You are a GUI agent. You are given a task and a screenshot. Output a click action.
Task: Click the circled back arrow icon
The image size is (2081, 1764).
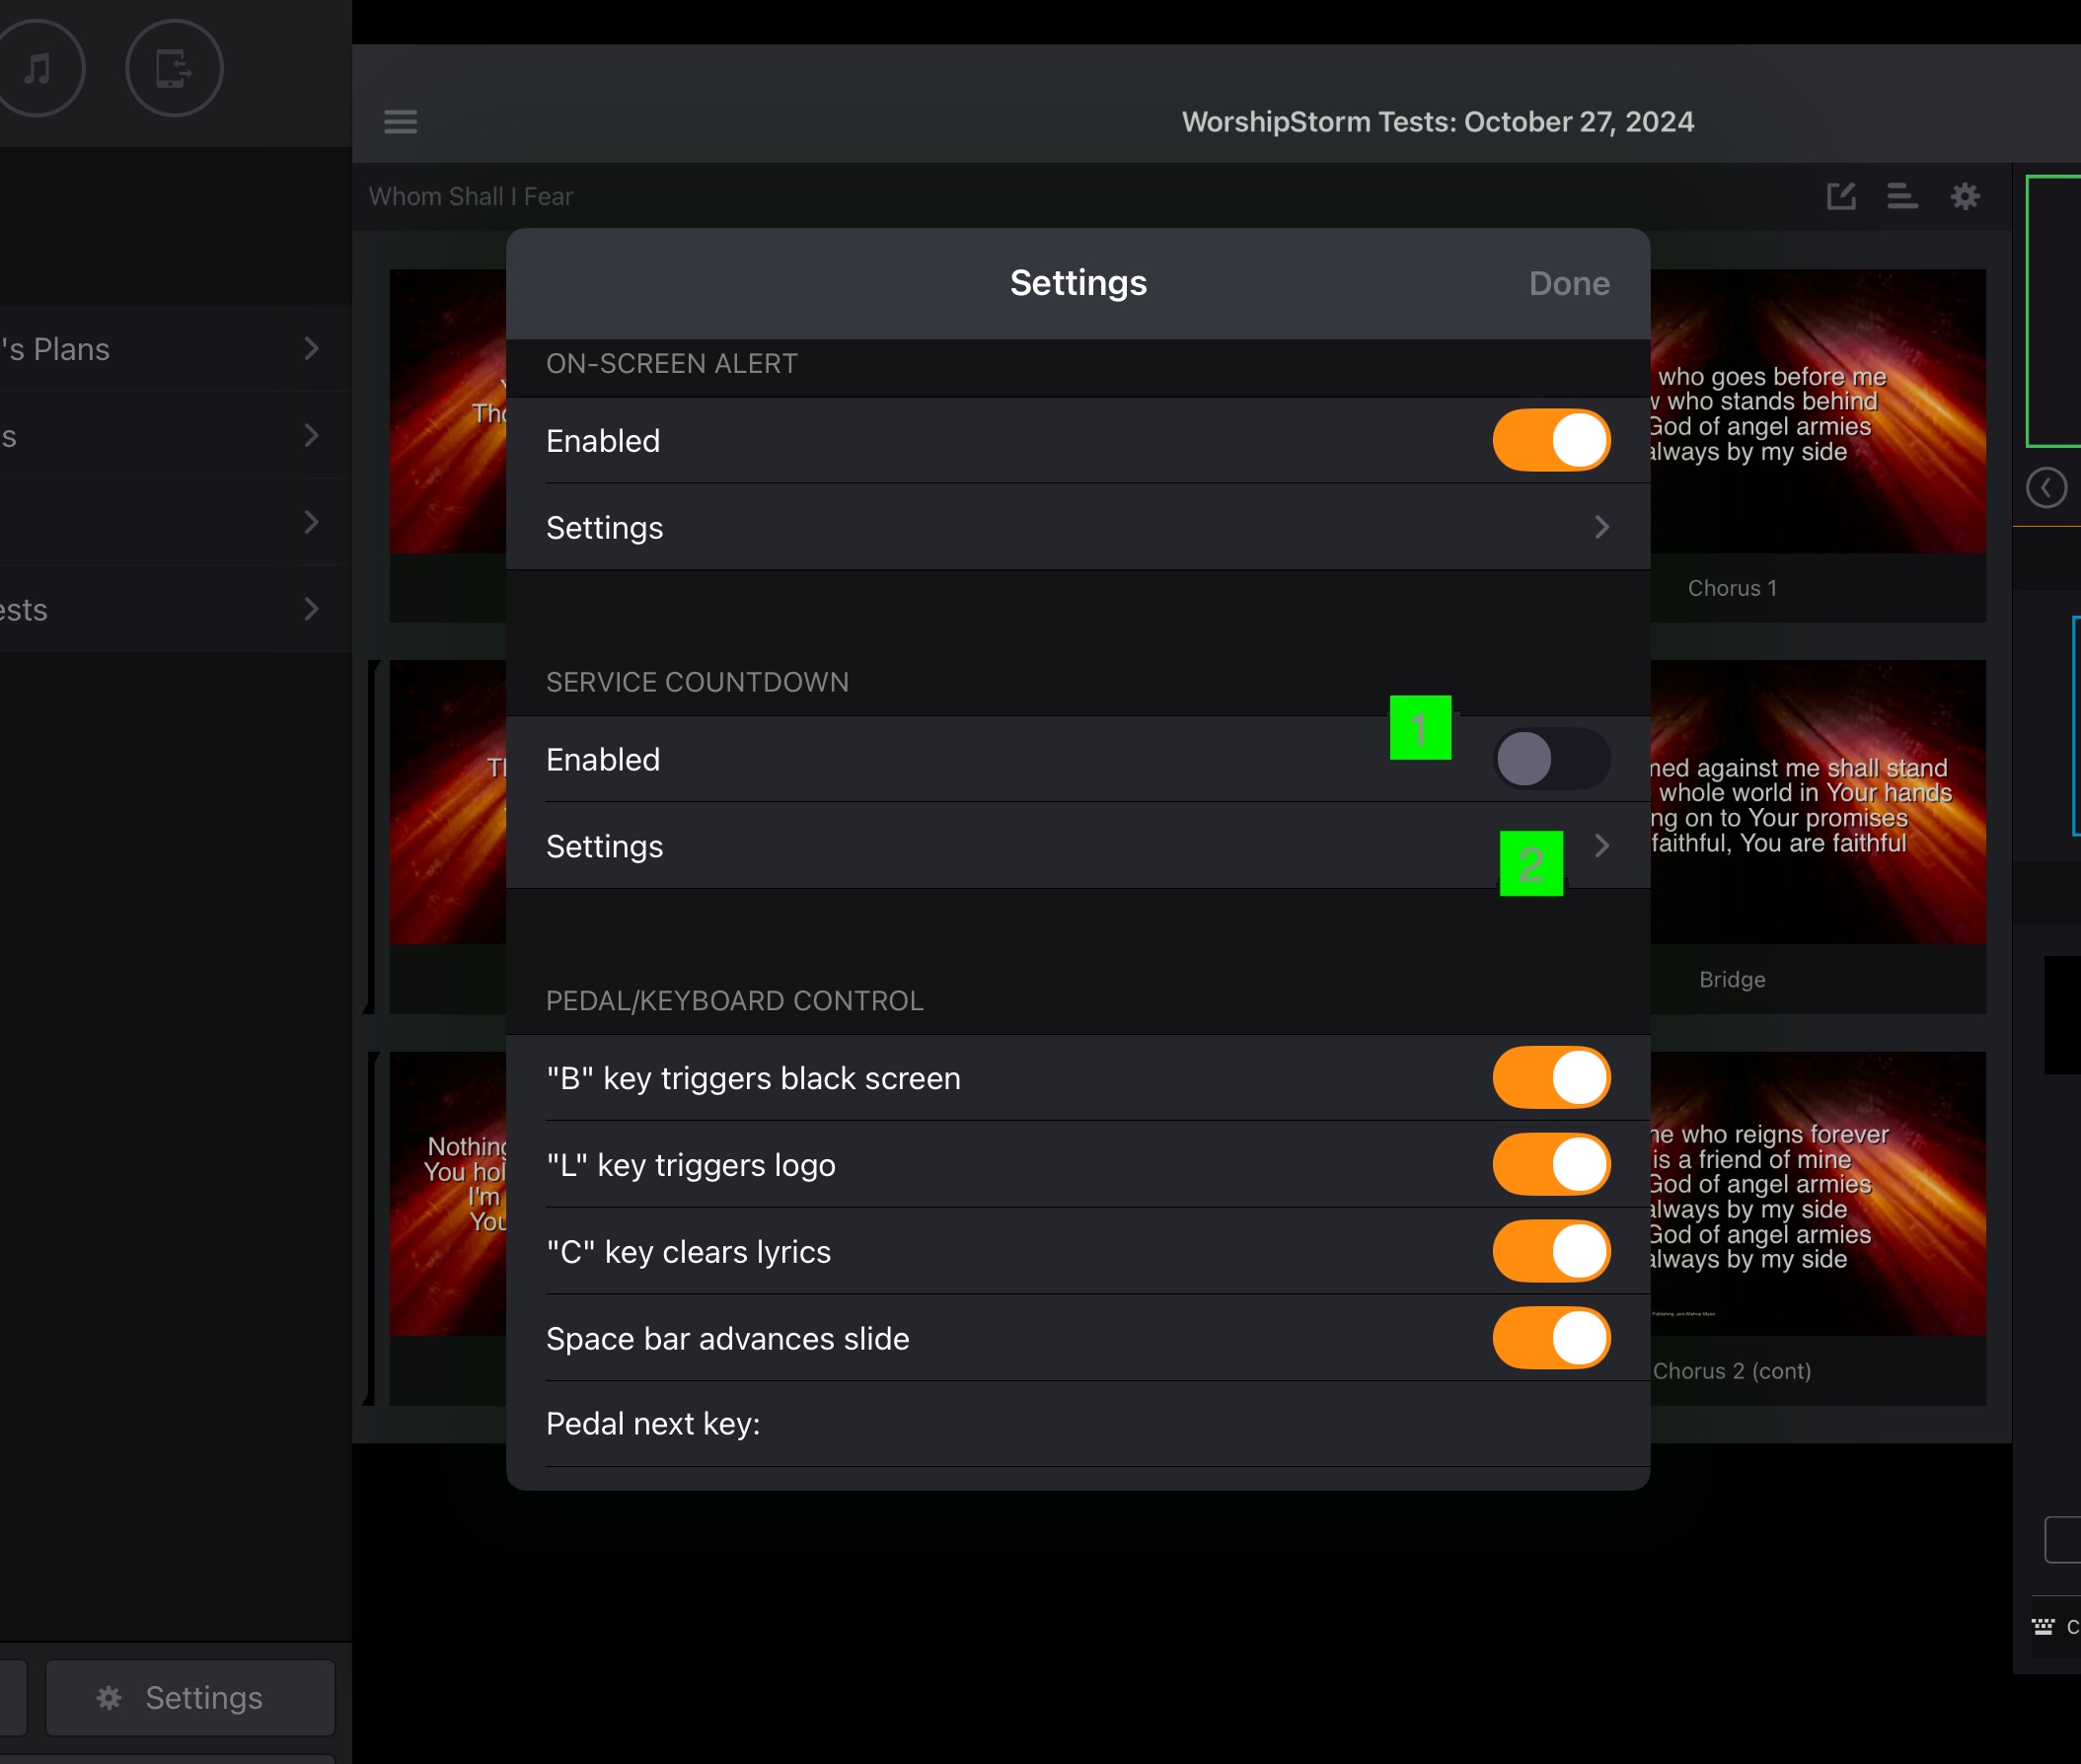click(2046, 488)
